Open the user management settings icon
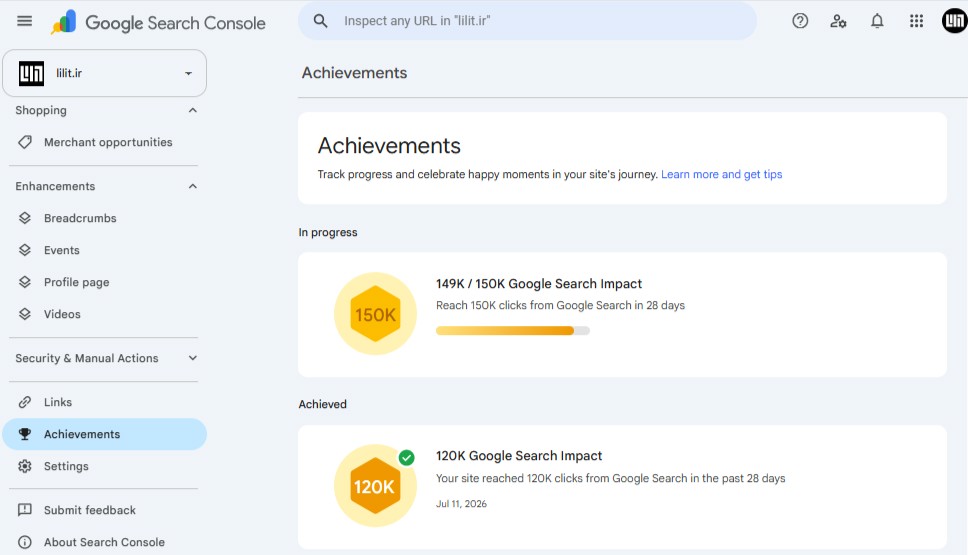The height and width of the screenshot is (555, 968). [x=838, y=21]
